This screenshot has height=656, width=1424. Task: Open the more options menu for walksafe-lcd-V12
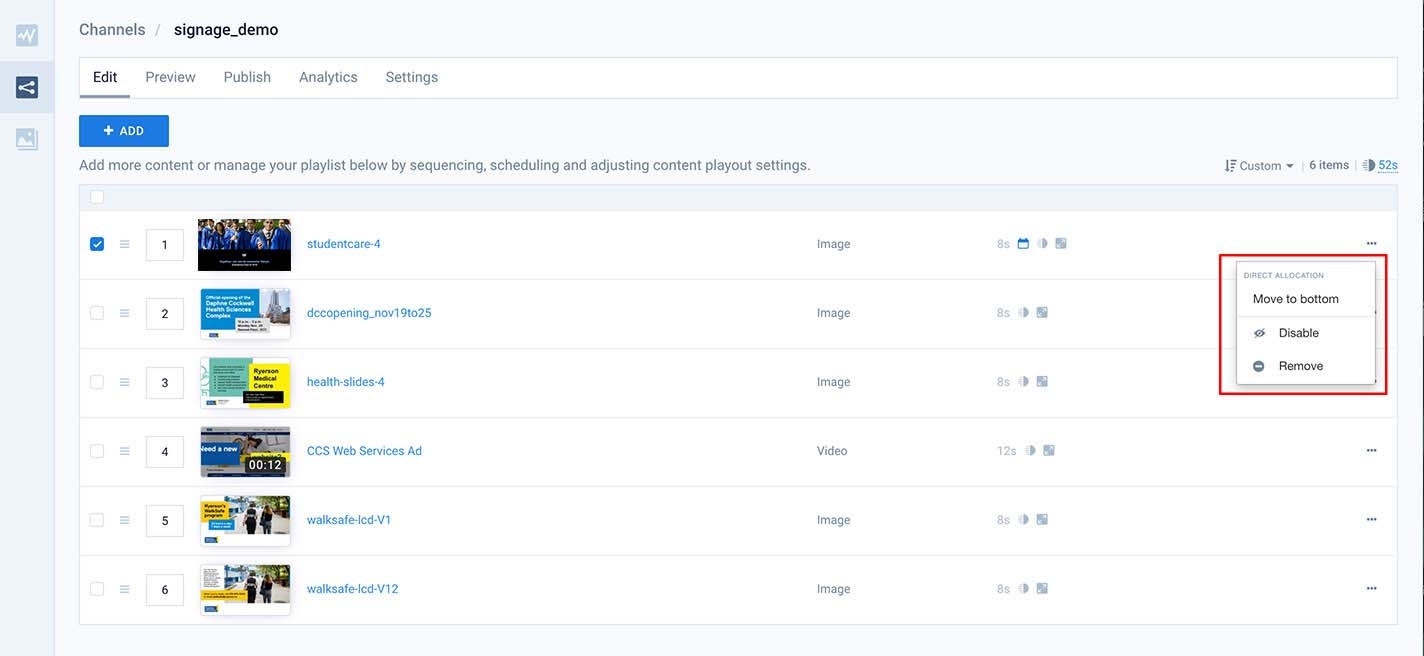click(1371, 589)
